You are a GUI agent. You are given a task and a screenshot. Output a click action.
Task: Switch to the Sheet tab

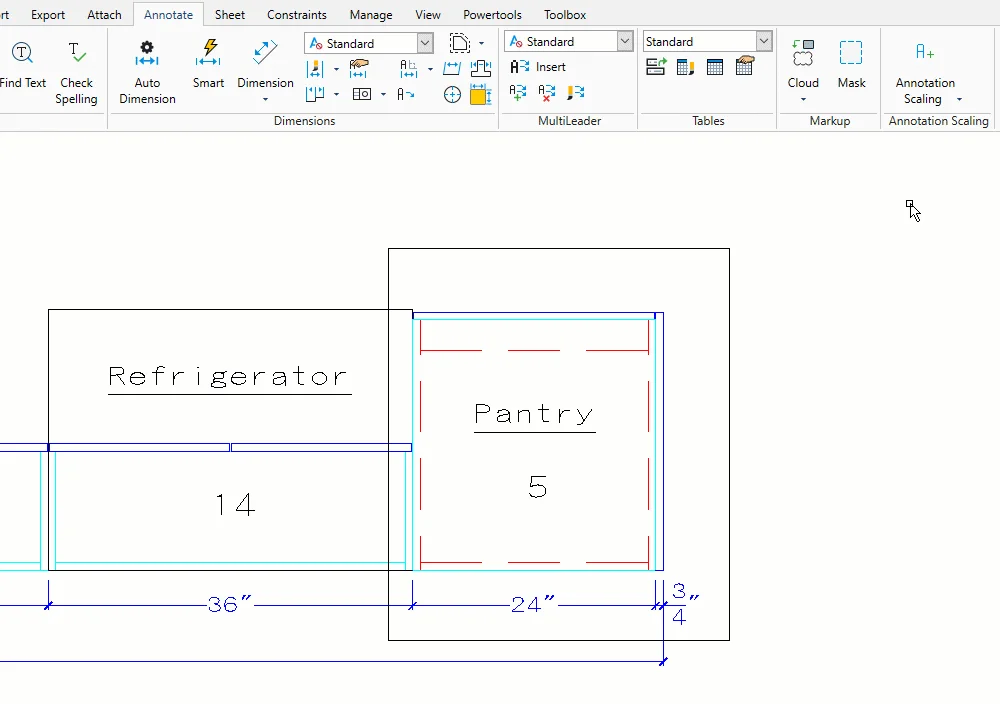(x=230, y=15)
